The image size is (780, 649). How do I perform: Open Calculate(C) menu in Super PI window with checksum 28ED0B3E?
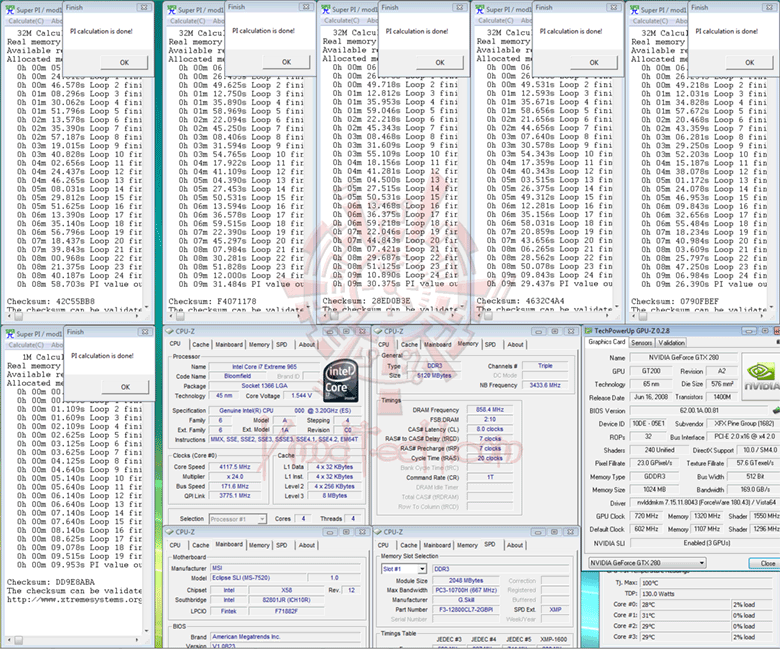tap(341, 21)
